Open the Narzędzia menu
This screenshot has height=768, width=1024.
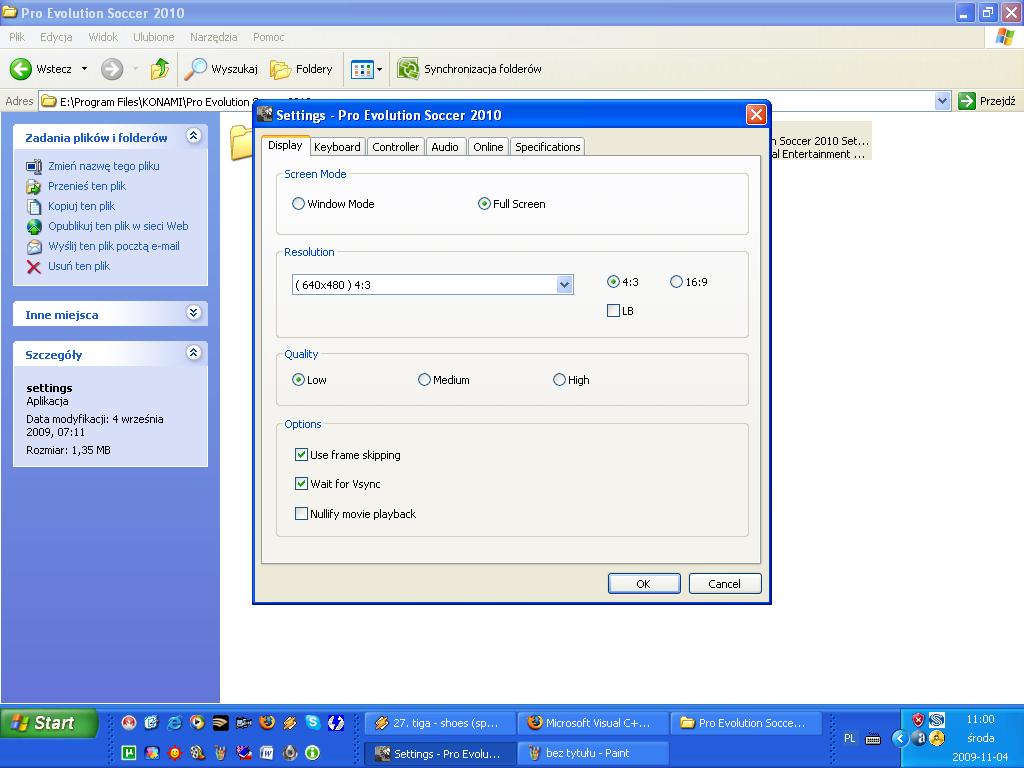214,37
